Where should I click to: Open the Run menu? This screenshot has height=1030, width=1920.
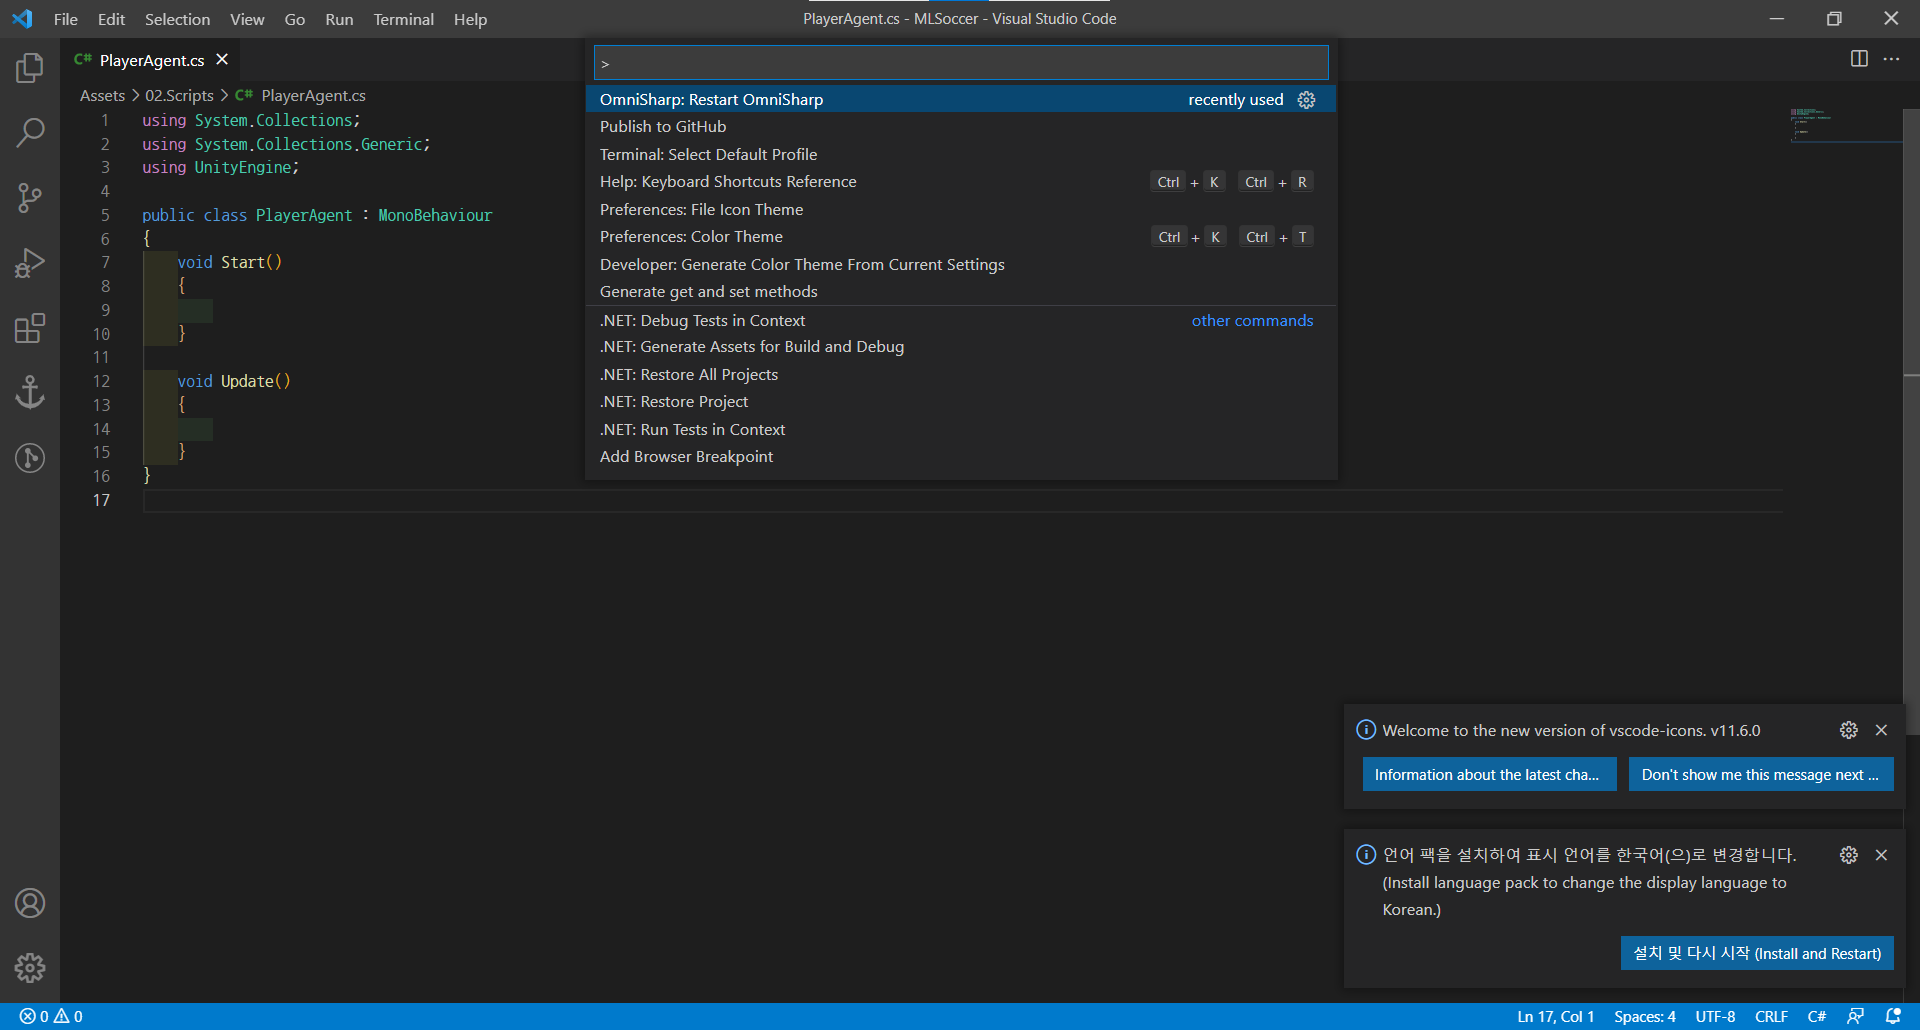click(x=339, y=19)
